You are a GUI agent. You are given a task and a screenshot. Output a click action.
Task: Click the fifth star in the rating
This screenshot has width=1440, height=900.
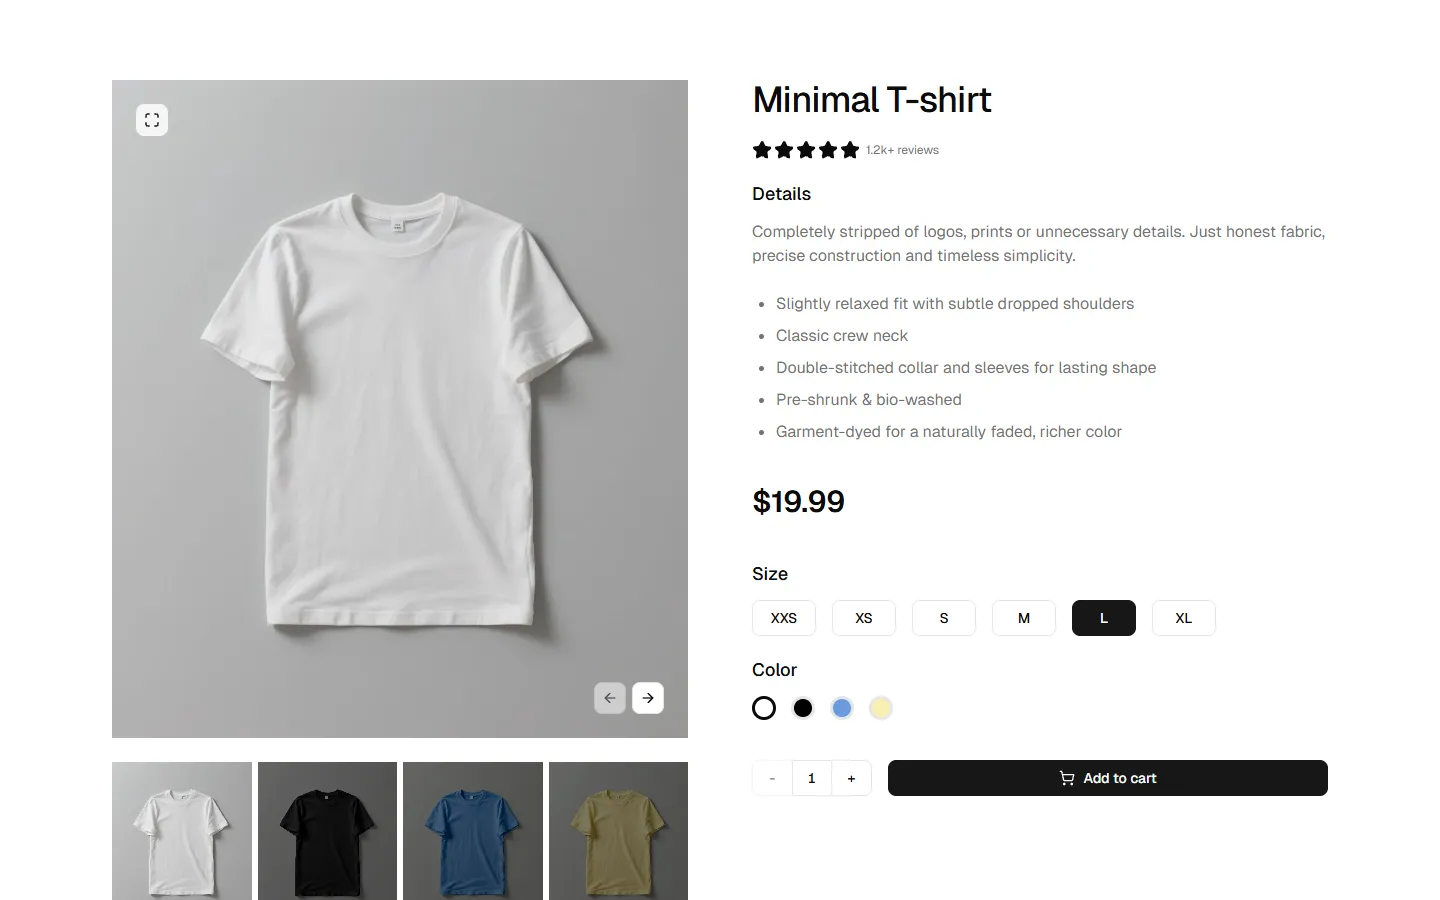[x=851, y=149]
